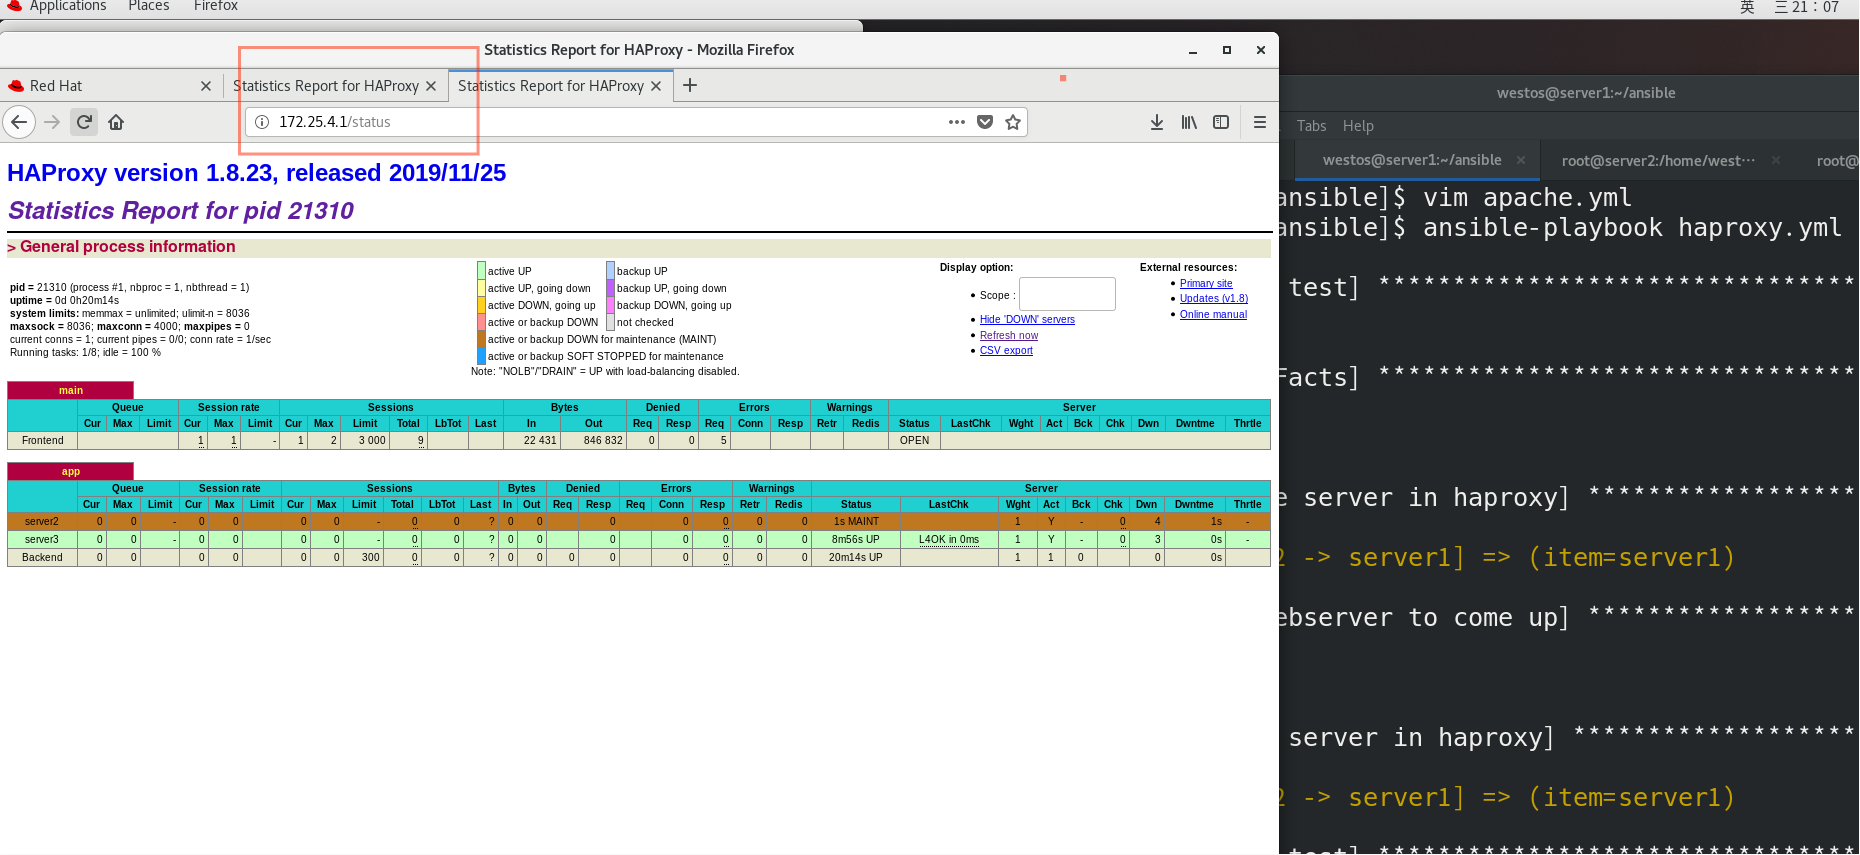1860x855 pixels.
Task: Open the Places menu in the top bar
Action: [148, 6]
